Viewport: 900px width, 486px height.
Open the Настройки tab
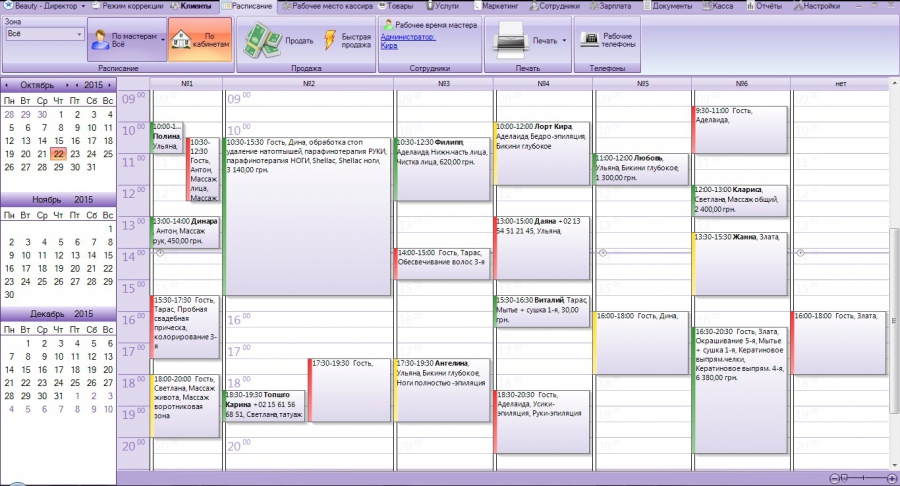coord(817,6)
